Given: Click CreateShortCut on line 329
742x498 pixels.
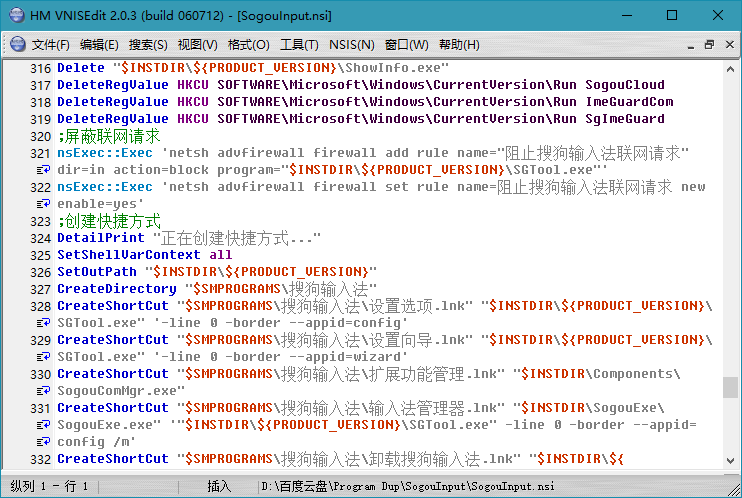Looking at the screenshot, I should [x=113, y=340].
